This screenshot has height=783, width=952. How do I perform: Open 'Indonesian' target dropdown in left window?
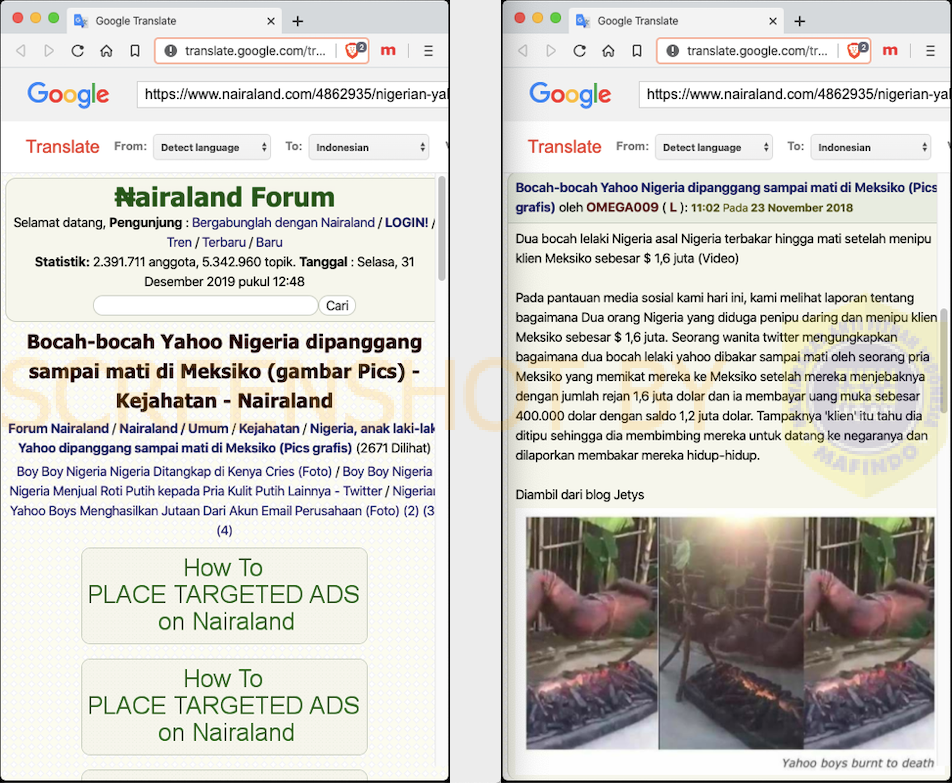pyautogui.click(x=368, y=147)
